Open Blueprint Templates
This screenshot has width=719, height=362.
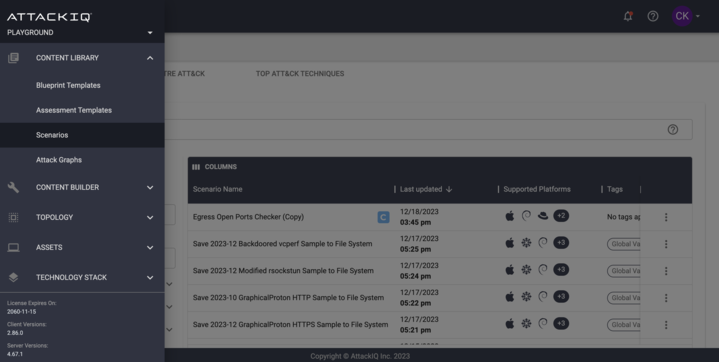click(68, 85)
